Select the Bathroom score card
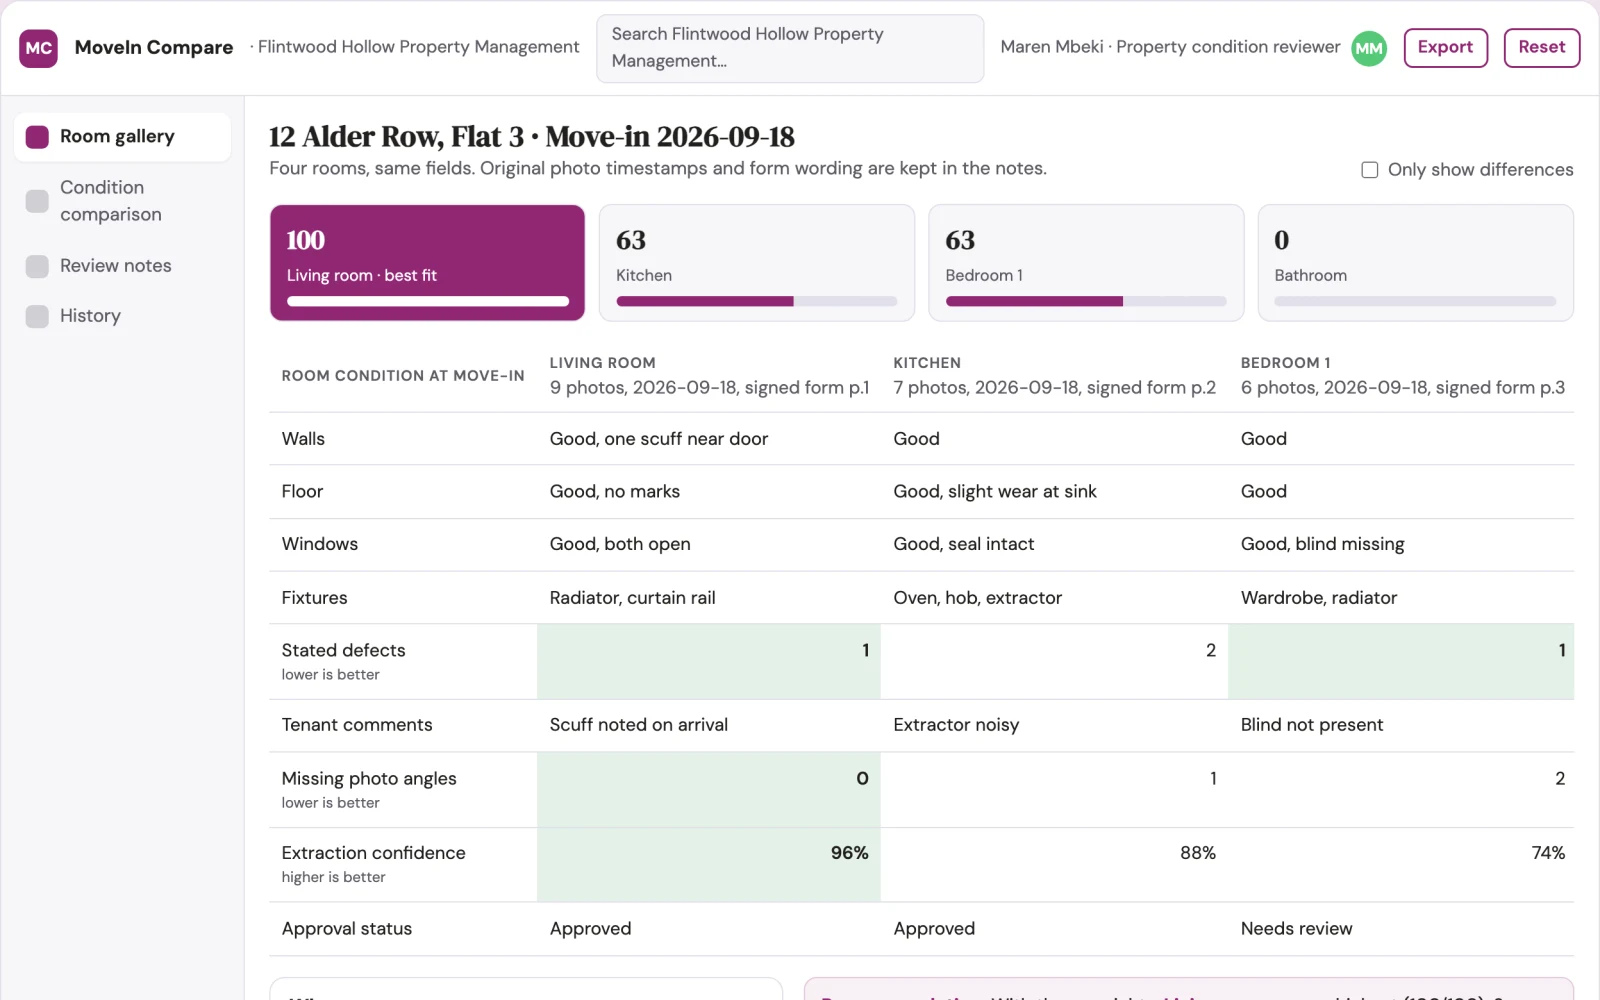 coord(1416,263)
